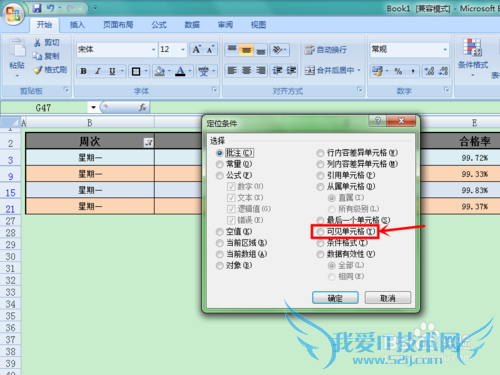The width and height of the screenshot is (500, 375).
Task: Click the Paste clipboard icon
Action: point(17,48)
